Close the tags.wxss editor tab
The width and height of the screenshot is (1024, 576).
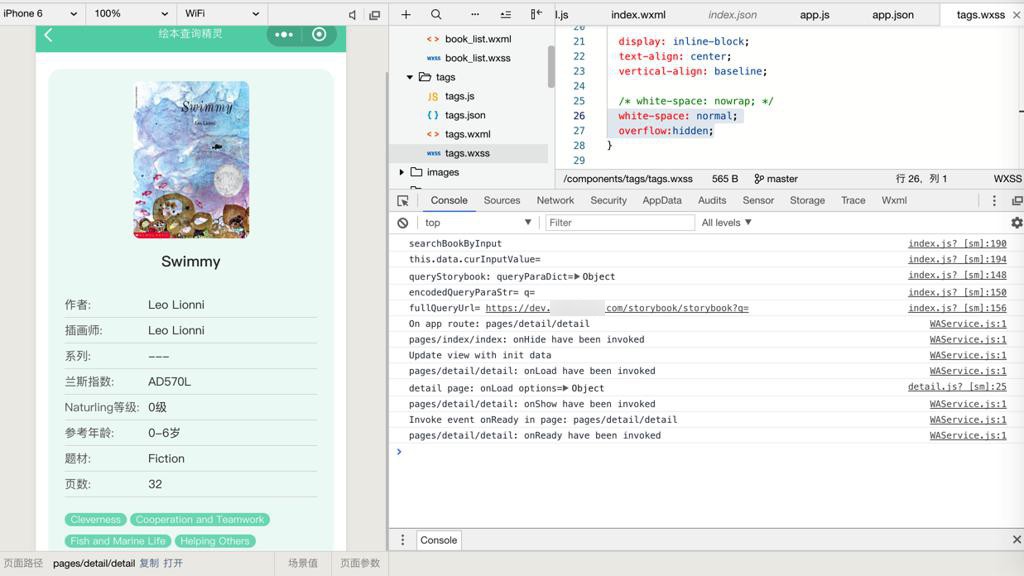pyautogui.click(x=1016, y=14)
